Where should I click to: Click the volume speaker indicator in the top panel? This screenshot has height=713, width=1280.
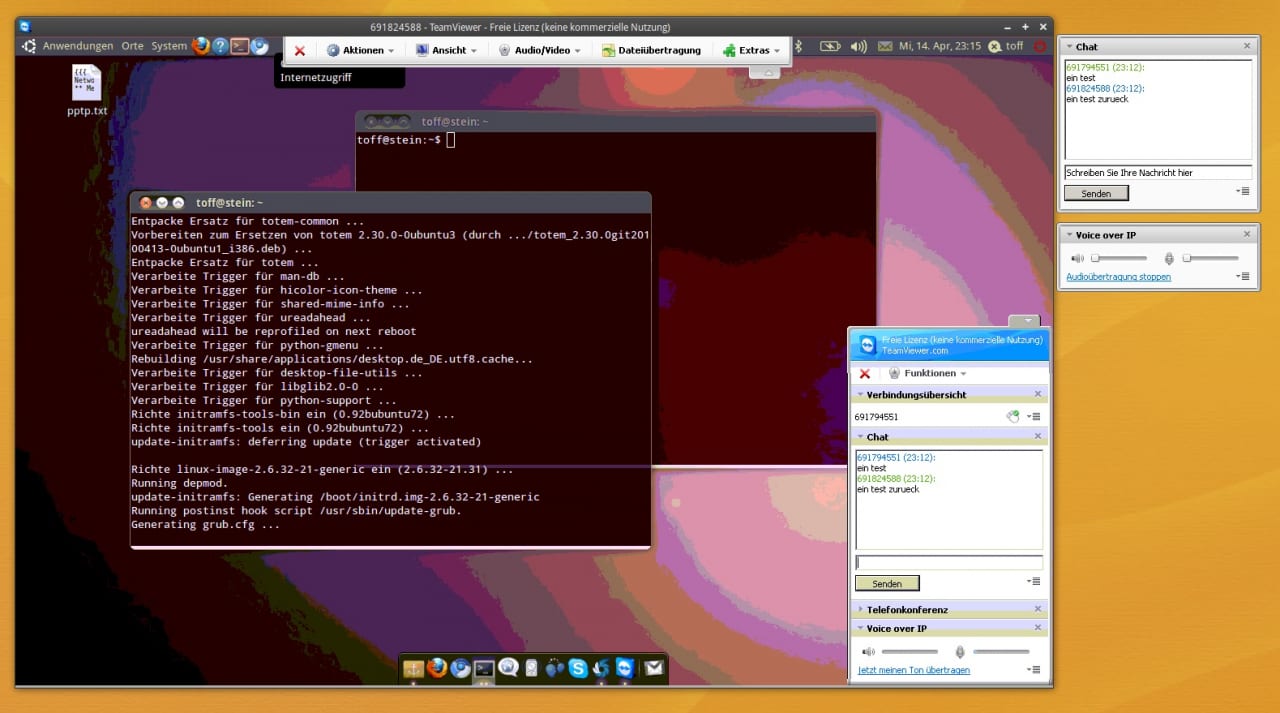coord(859,46)
